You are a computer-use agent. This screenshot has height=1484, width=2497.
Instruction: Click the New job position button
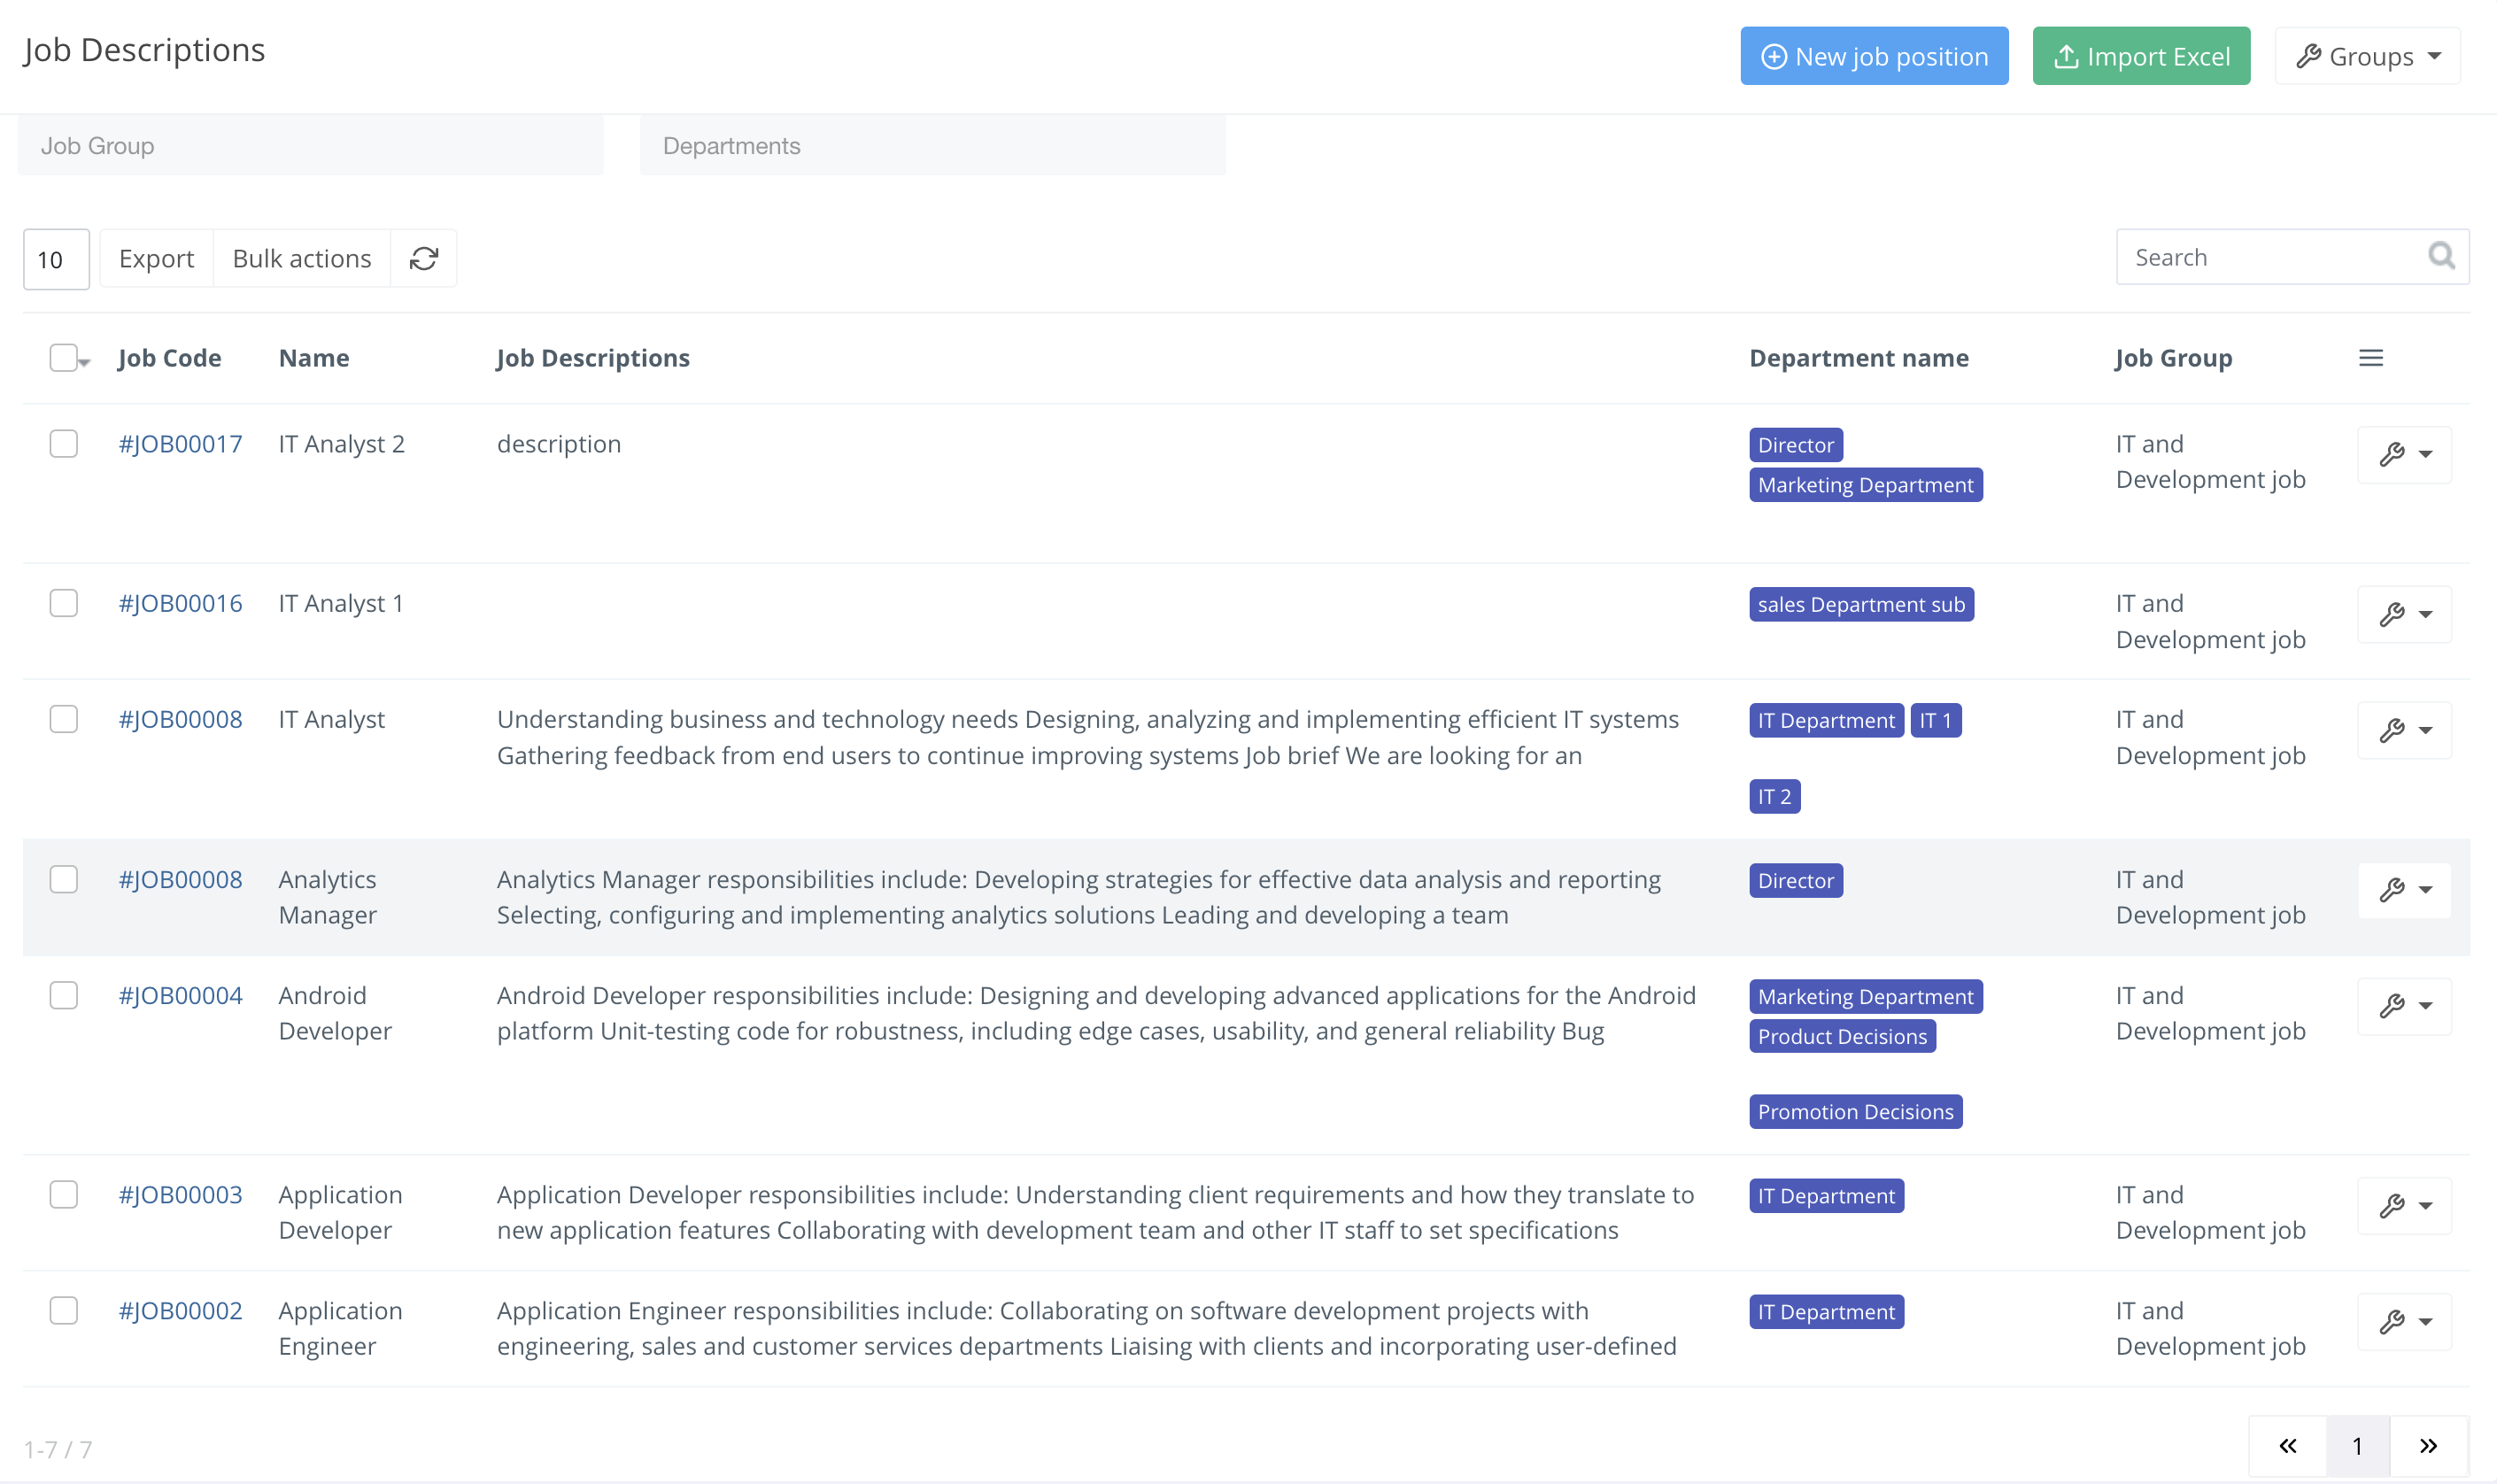[x=1873, y=57]
